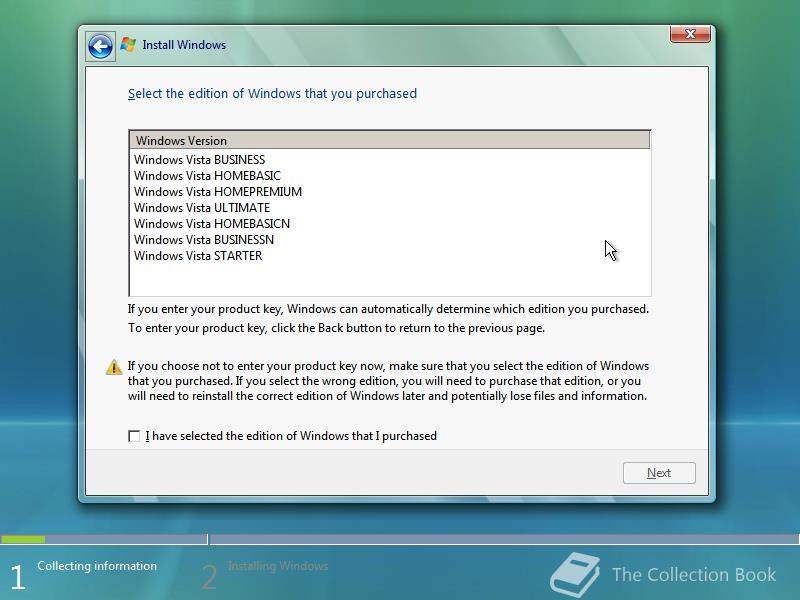
Task: Click the 'Install Windows' title text
Action: 184,45
